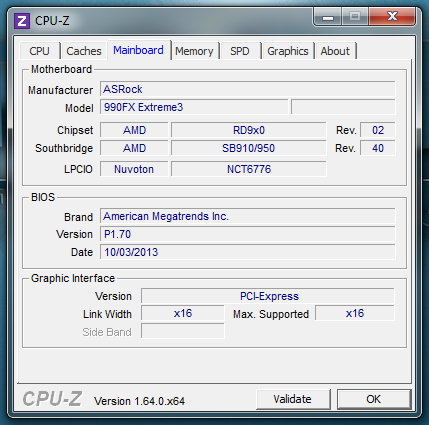Click the Nuvoton LPCIO value
Screen dimensions: 429x425
point(134,169)
